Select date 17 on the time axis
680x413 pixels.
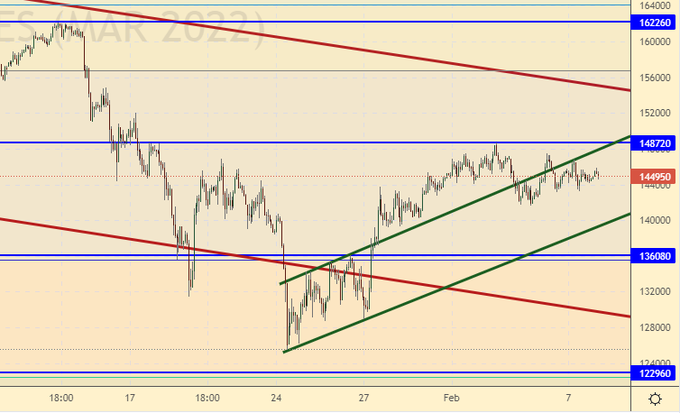click(131, 397)
